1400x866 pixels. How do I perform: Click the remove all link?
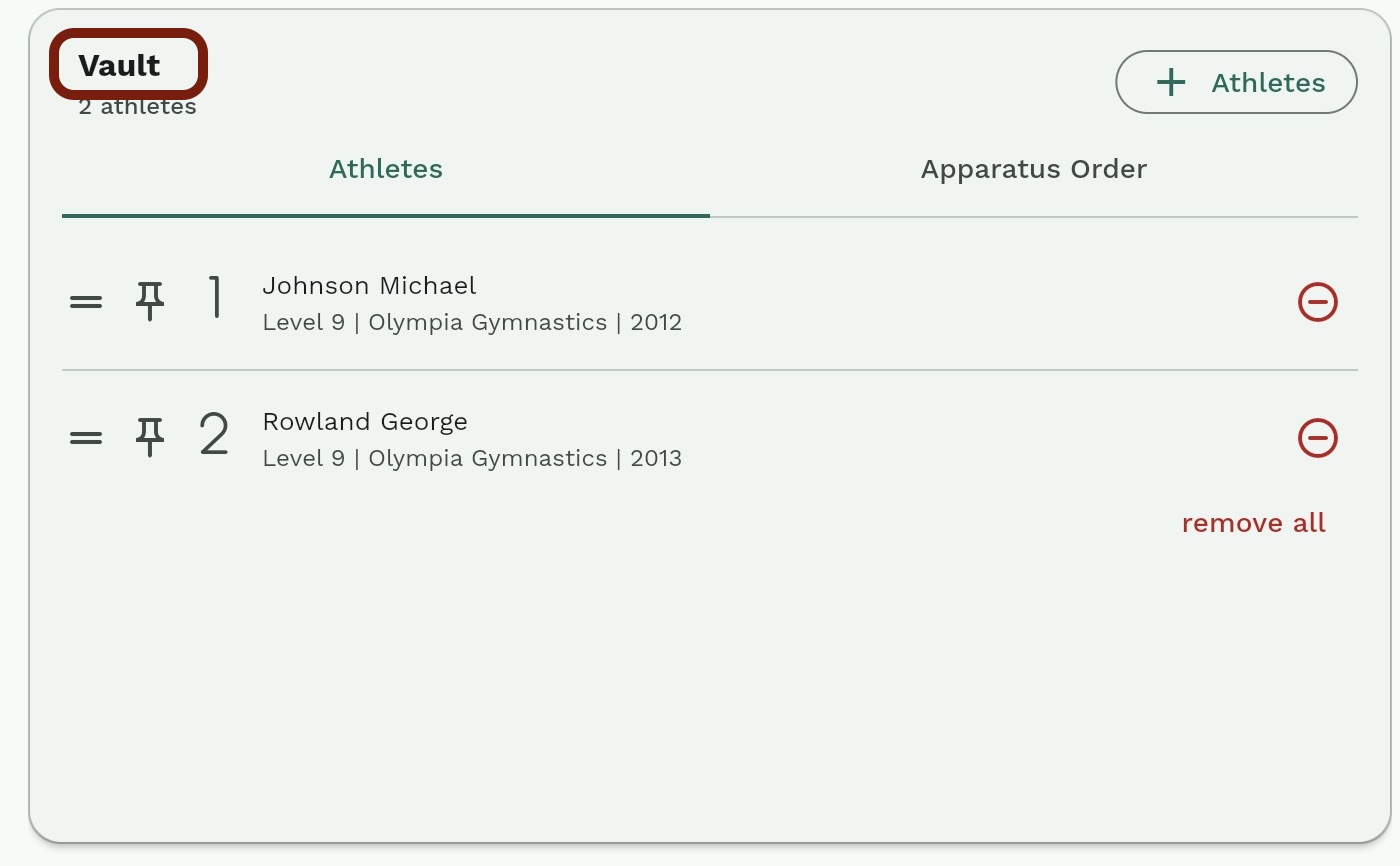(1254, 523)
